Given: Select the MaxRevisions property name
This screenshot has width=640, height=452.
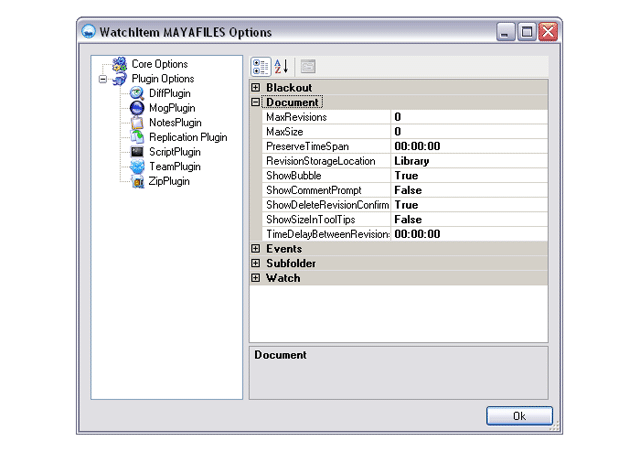Looking at the screenshot, I should 296,117.
